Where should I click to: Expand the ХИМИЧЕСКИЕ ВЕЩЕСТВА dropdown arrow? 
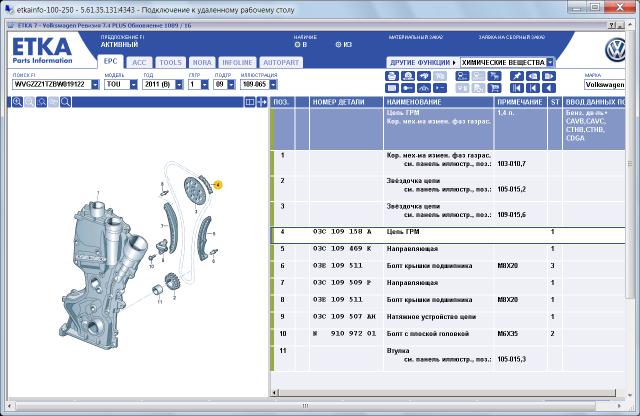(x=550, y=62)
